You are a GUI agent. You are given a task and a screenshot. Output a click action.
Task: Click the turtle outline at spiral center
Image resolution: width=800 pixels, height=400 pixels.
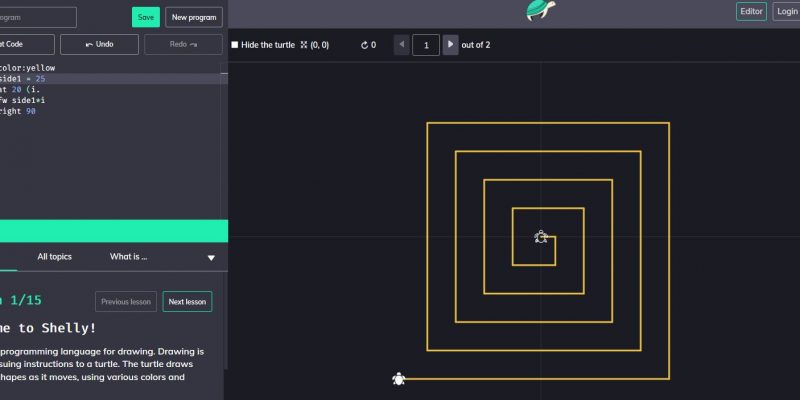[541, 237]
